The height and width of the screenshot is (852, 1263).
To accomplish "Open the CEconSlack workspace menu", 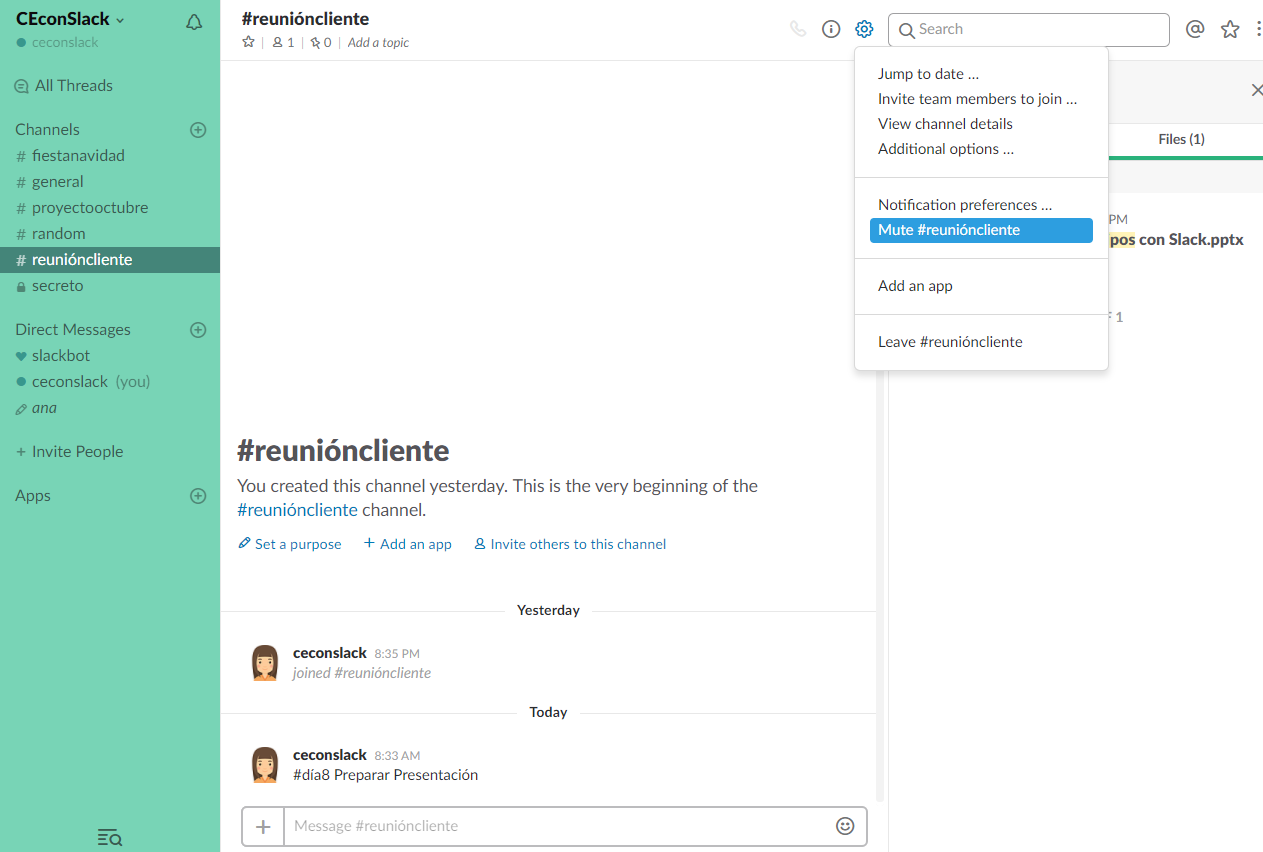I will (x=70, y=19).
